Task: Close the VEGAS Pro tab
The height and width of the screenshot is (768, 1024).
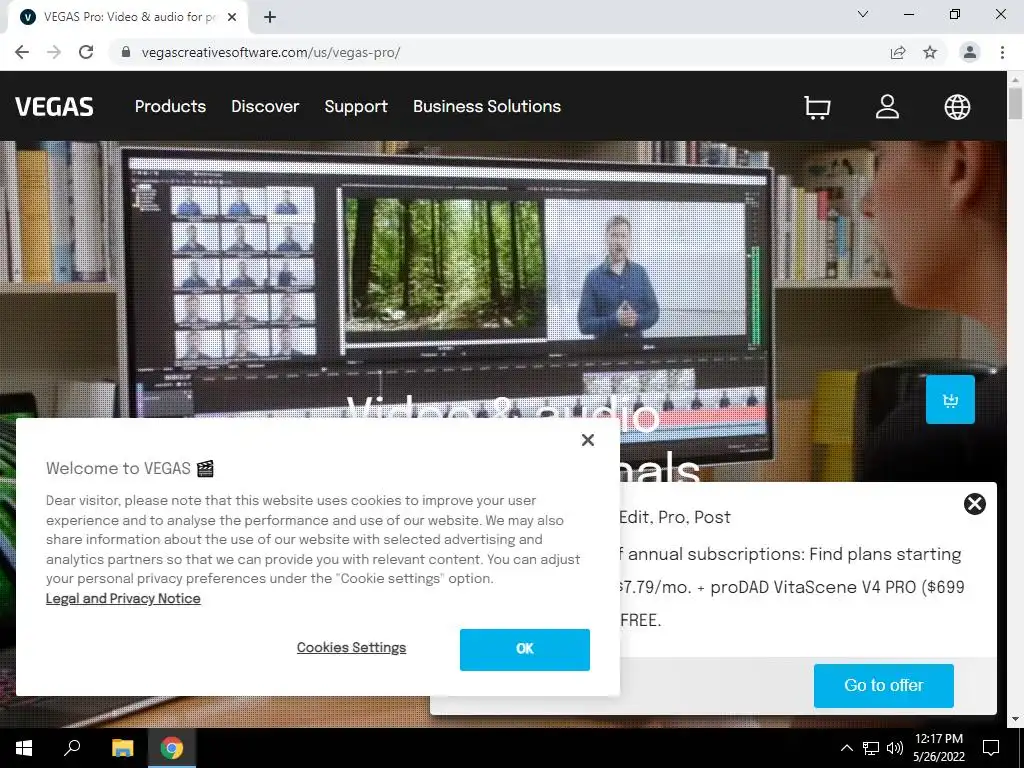Action: pyautogui.click(x=232, y=17)
